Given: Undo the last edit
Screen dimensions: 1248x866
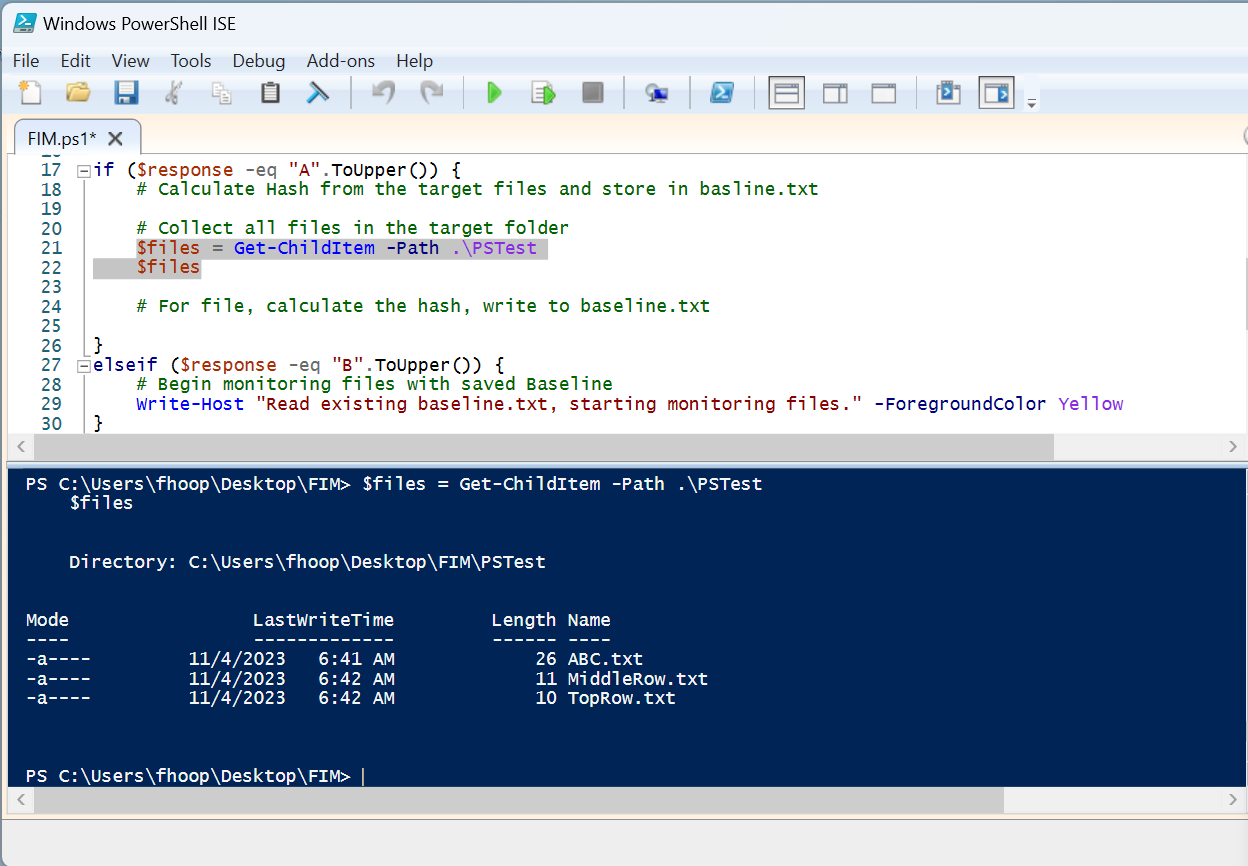Looking at the screenshot, I should coord(382,92).
